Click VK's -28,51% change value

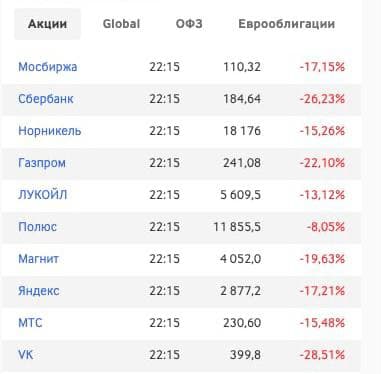322,355
